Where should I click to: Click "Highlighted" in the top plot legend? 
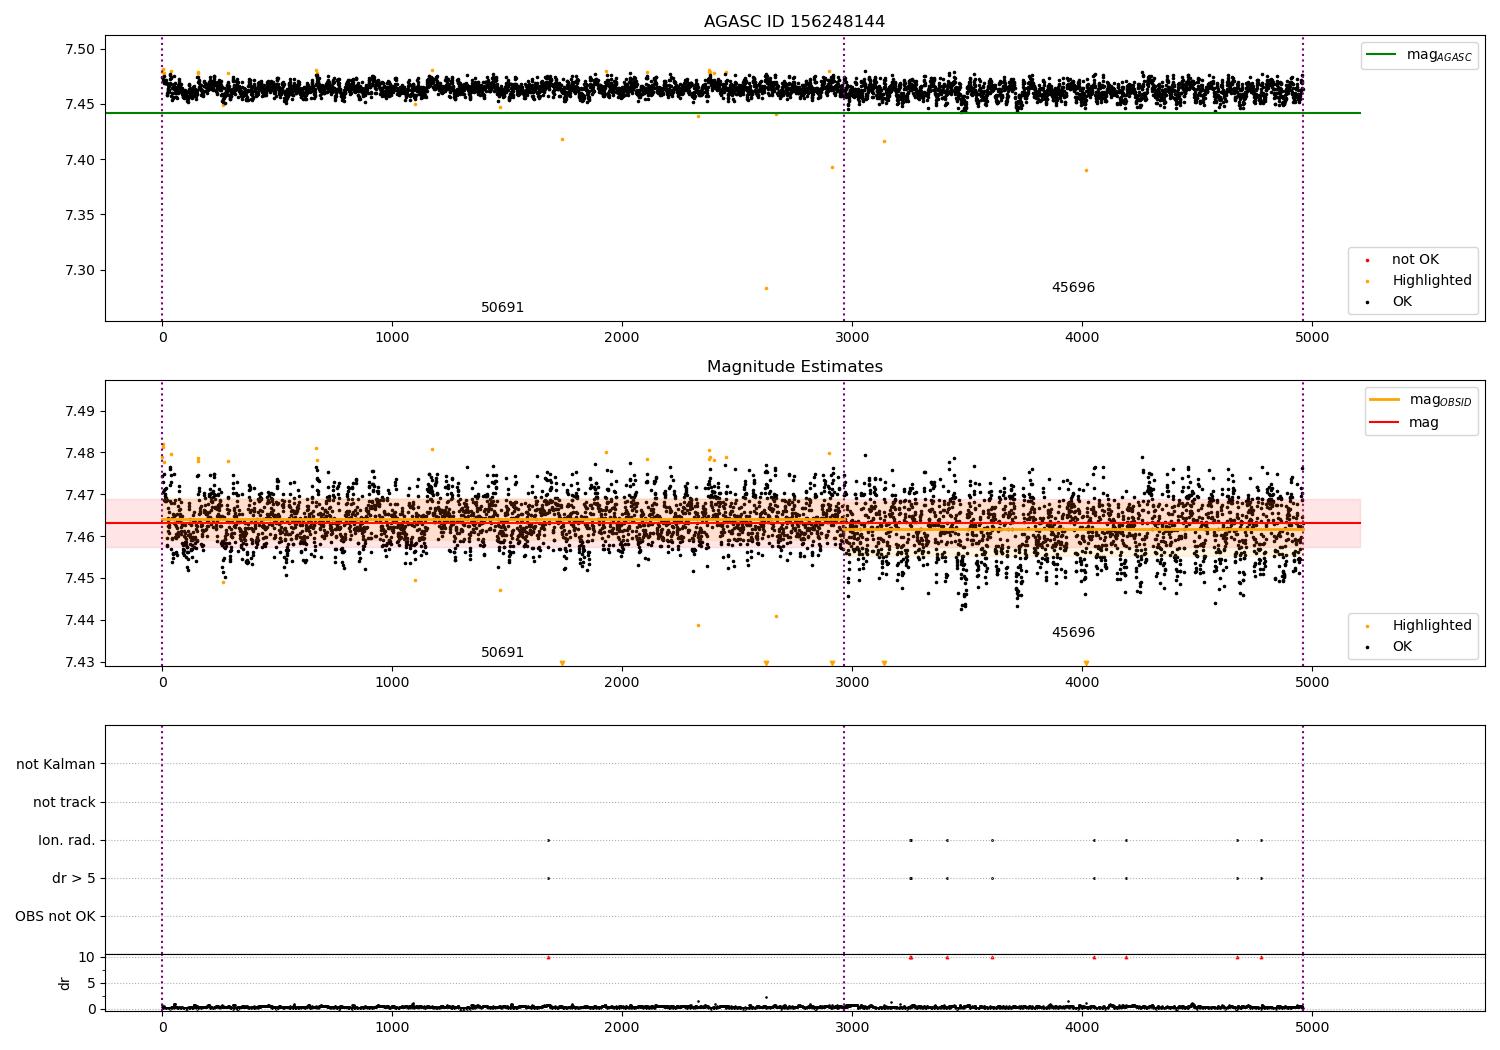[1432, 281]
